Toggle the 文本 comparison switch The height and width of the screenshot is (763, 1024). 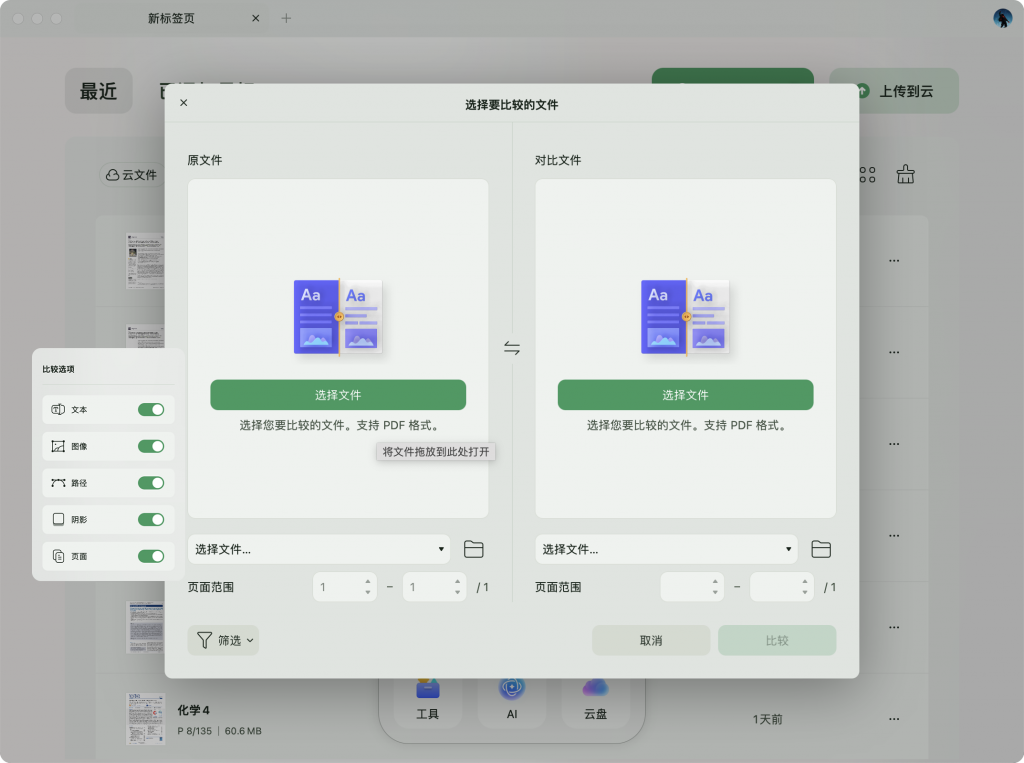[x=151, y=410]
